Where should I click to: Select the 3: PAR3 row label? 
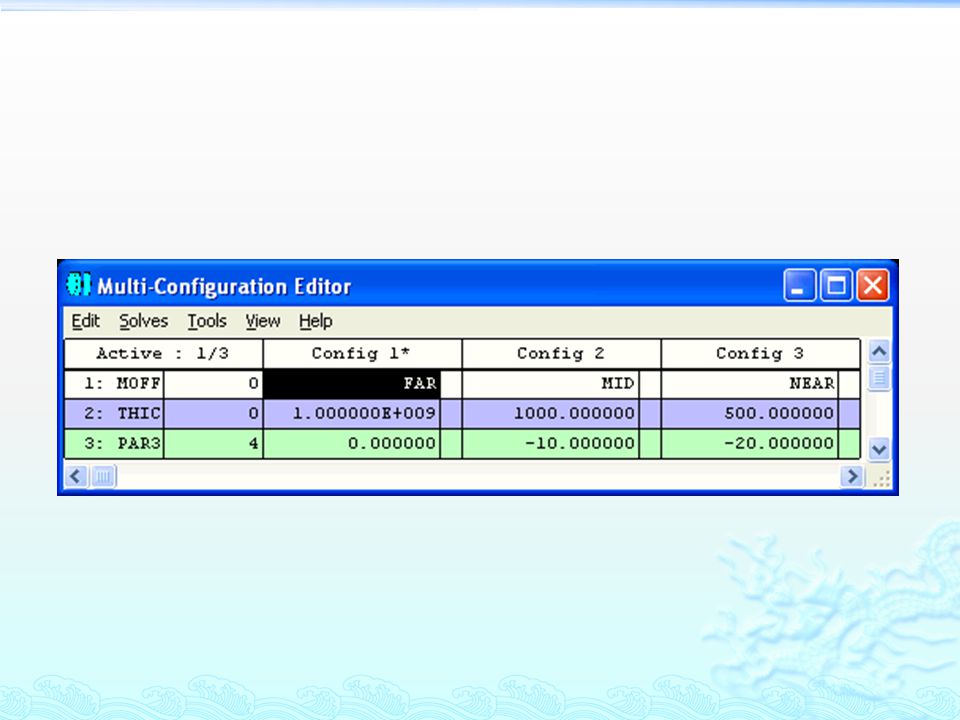(x=114, y=443)
